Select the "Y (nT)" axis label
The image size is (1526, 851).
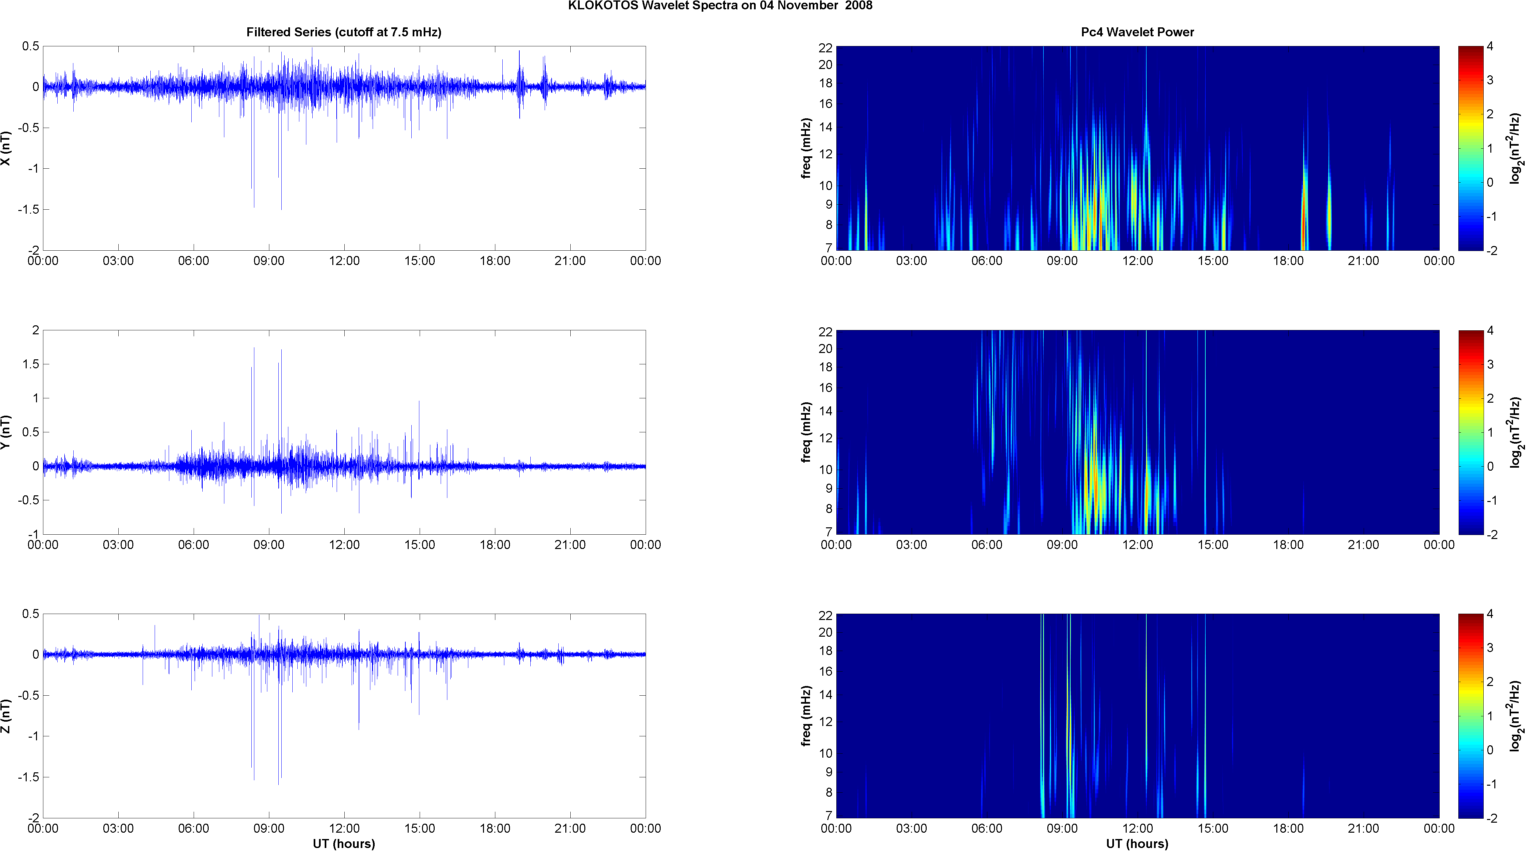6,432
